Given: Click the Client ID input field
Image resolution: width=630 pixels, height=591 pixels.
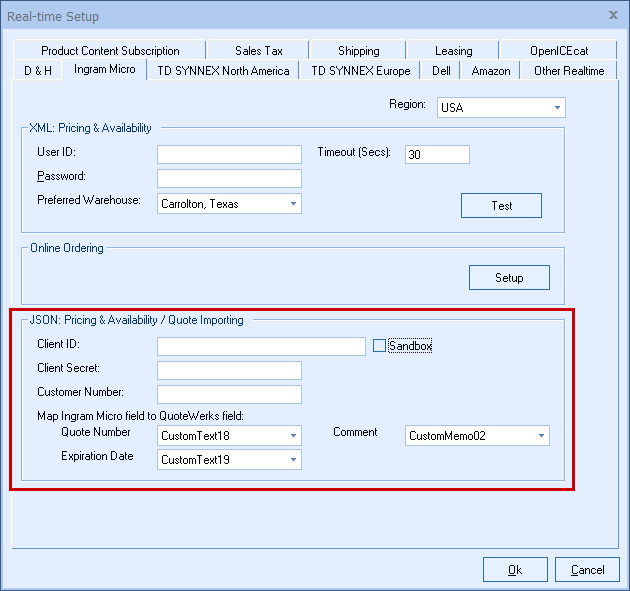Looking at the screenshot, I should point(261,346).
